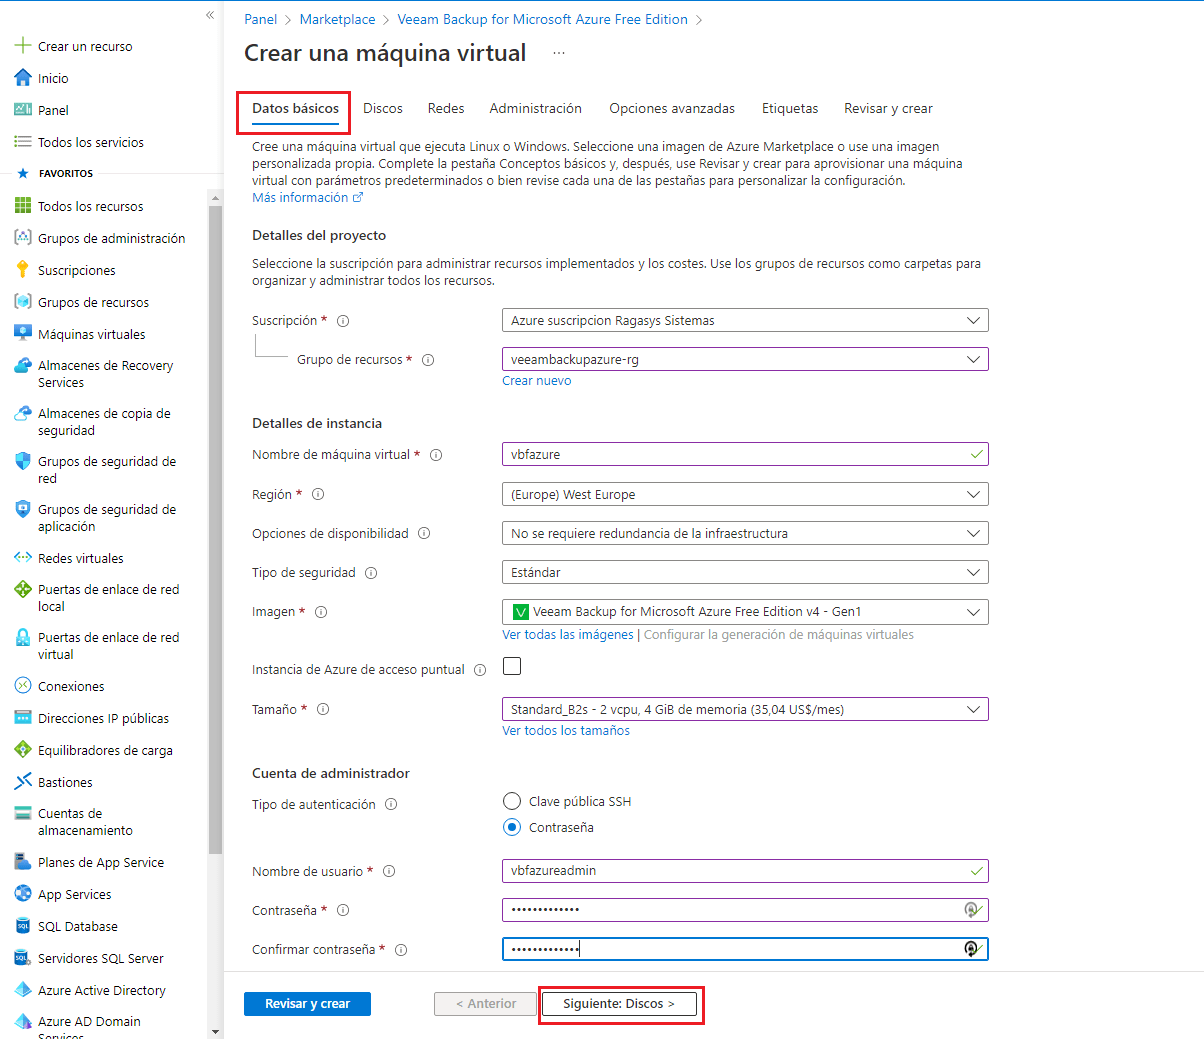This screenshot has width=1204, height=1039.
Task: Click the Servidores SQL Server icon
Action: (22, 958)
